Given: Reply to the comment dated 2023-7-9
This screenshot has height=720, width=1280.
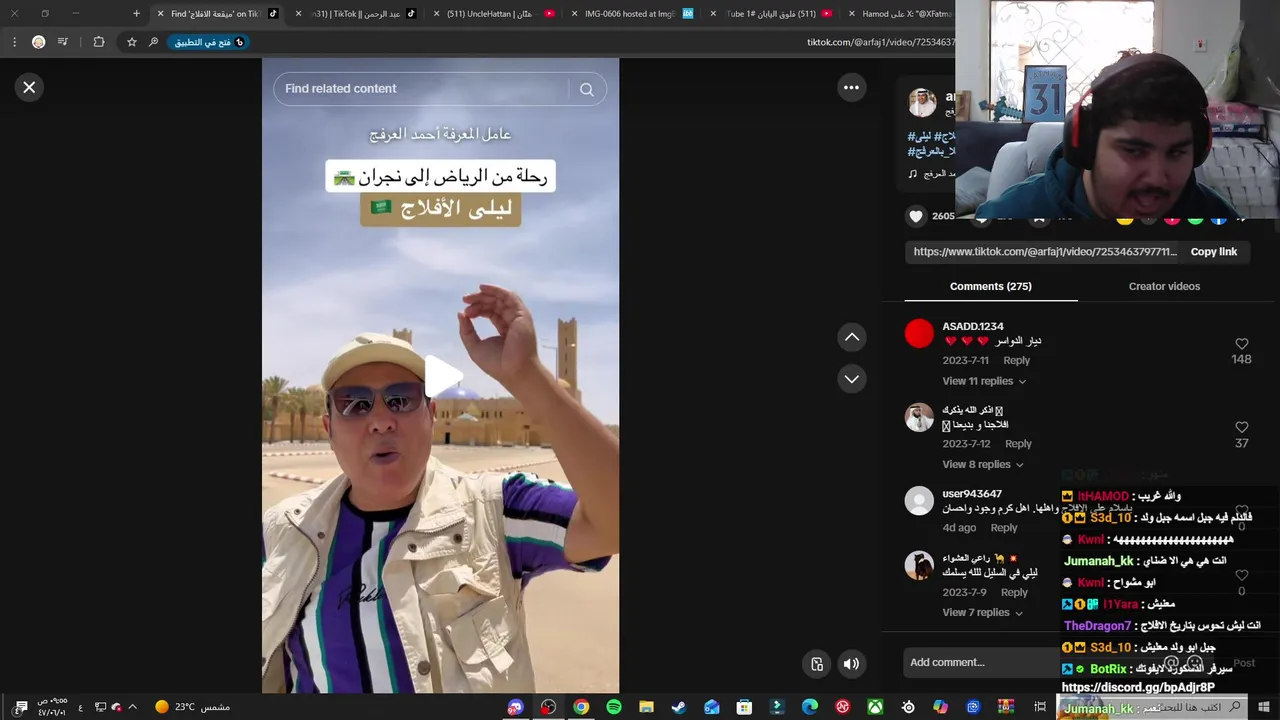Looking at the screenshot, I should pyautogui.click(x=1014, y=592).
